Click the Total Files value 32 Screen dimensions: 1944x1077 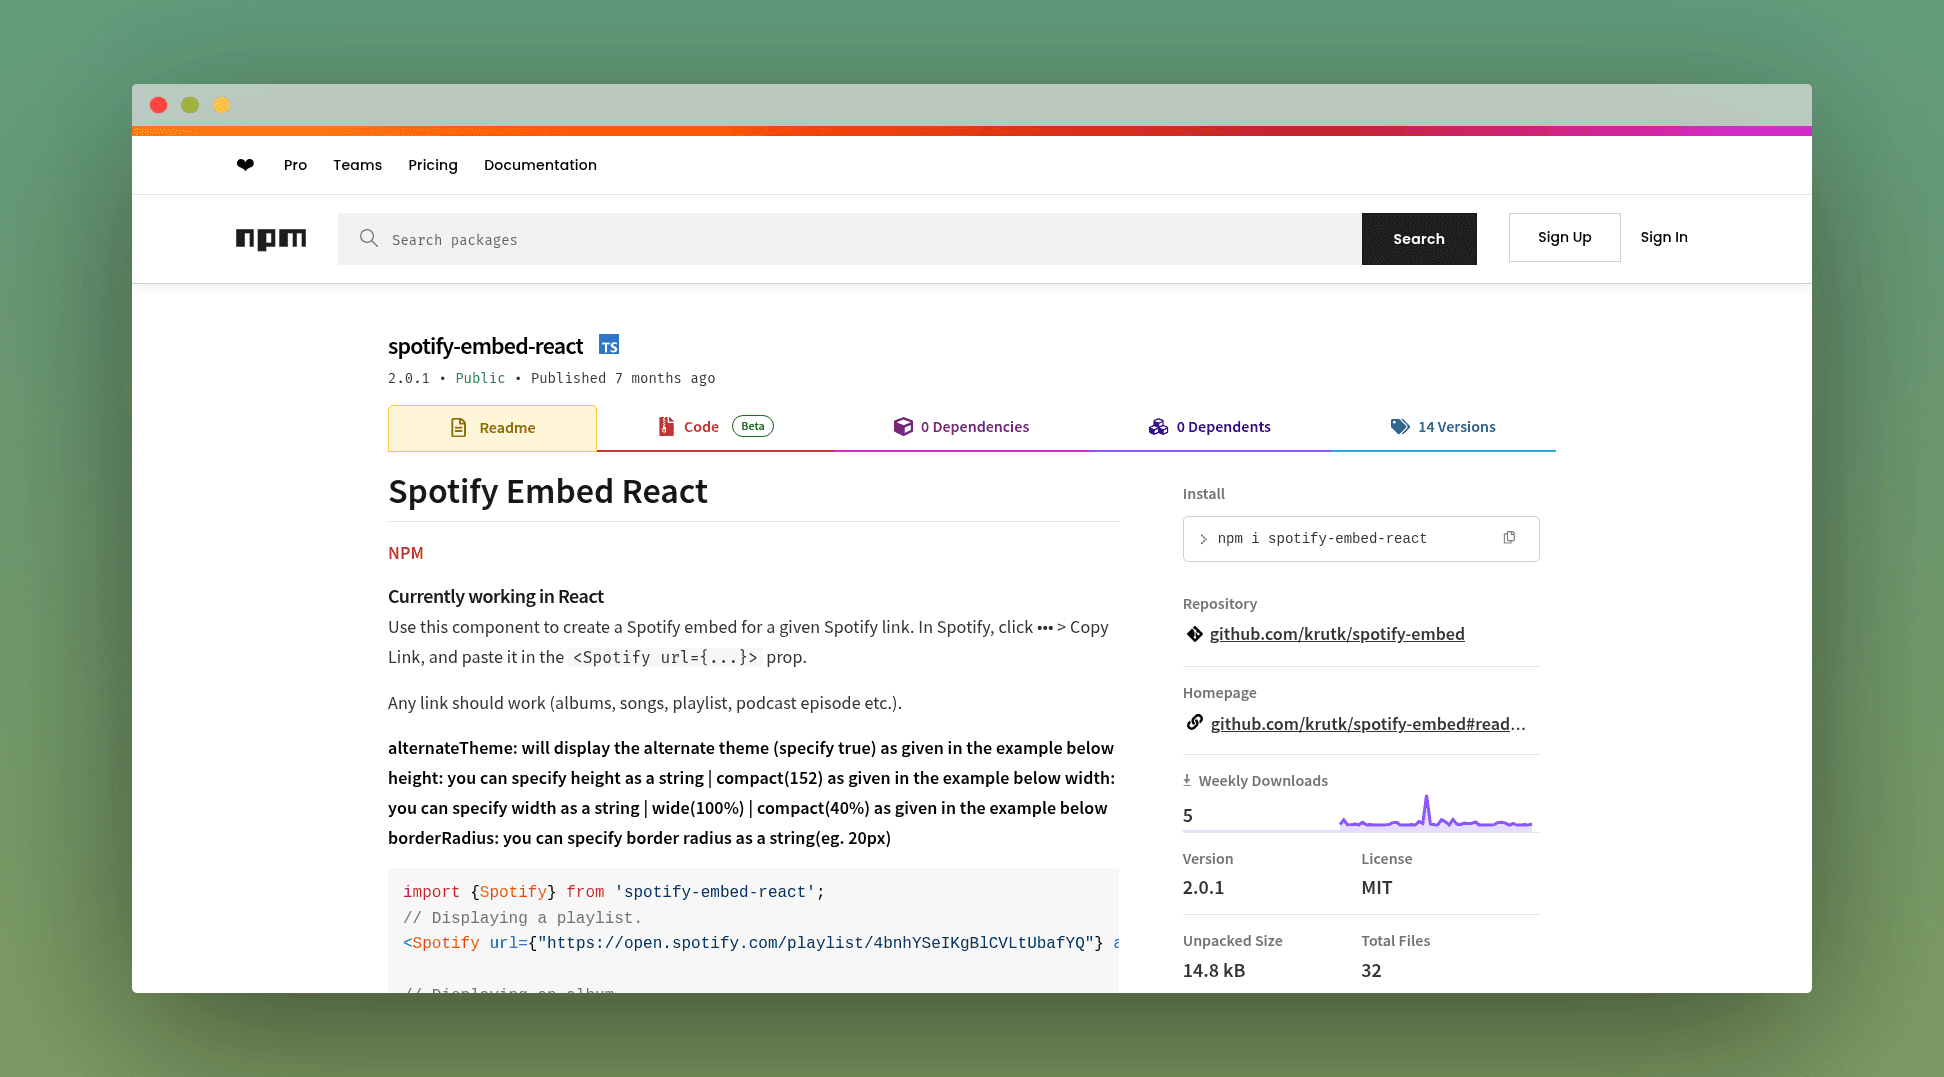tap(1371, 971)
